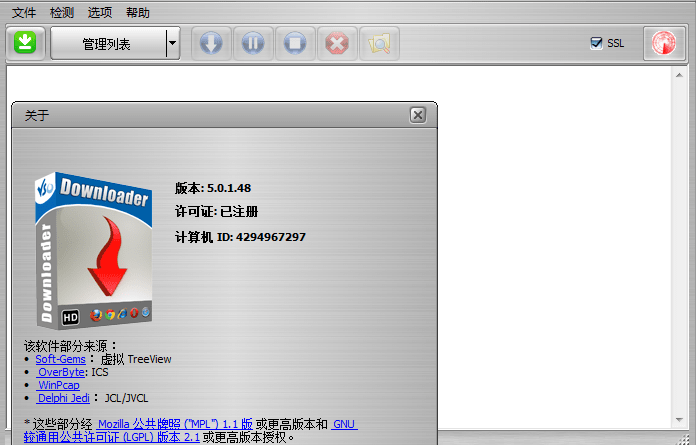The image size is (696, 445).
Task: Click the 该软件部分来源 heading text
Action: [x=70, y=346]
